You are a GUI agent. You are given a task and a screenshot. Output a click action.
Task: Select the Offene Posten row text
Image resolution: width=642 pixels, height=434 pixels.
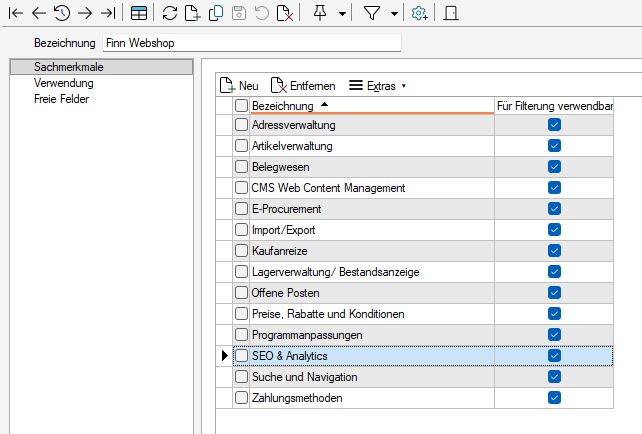point(285,293)
